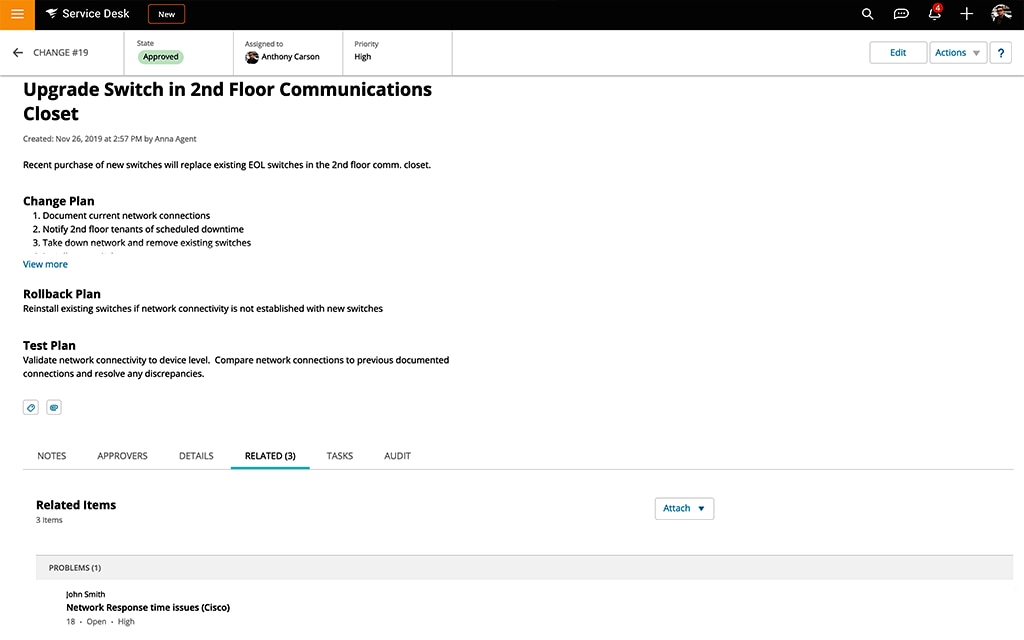Click the Service Desk logo
The image size is (1024, 640).
point(86,13)
